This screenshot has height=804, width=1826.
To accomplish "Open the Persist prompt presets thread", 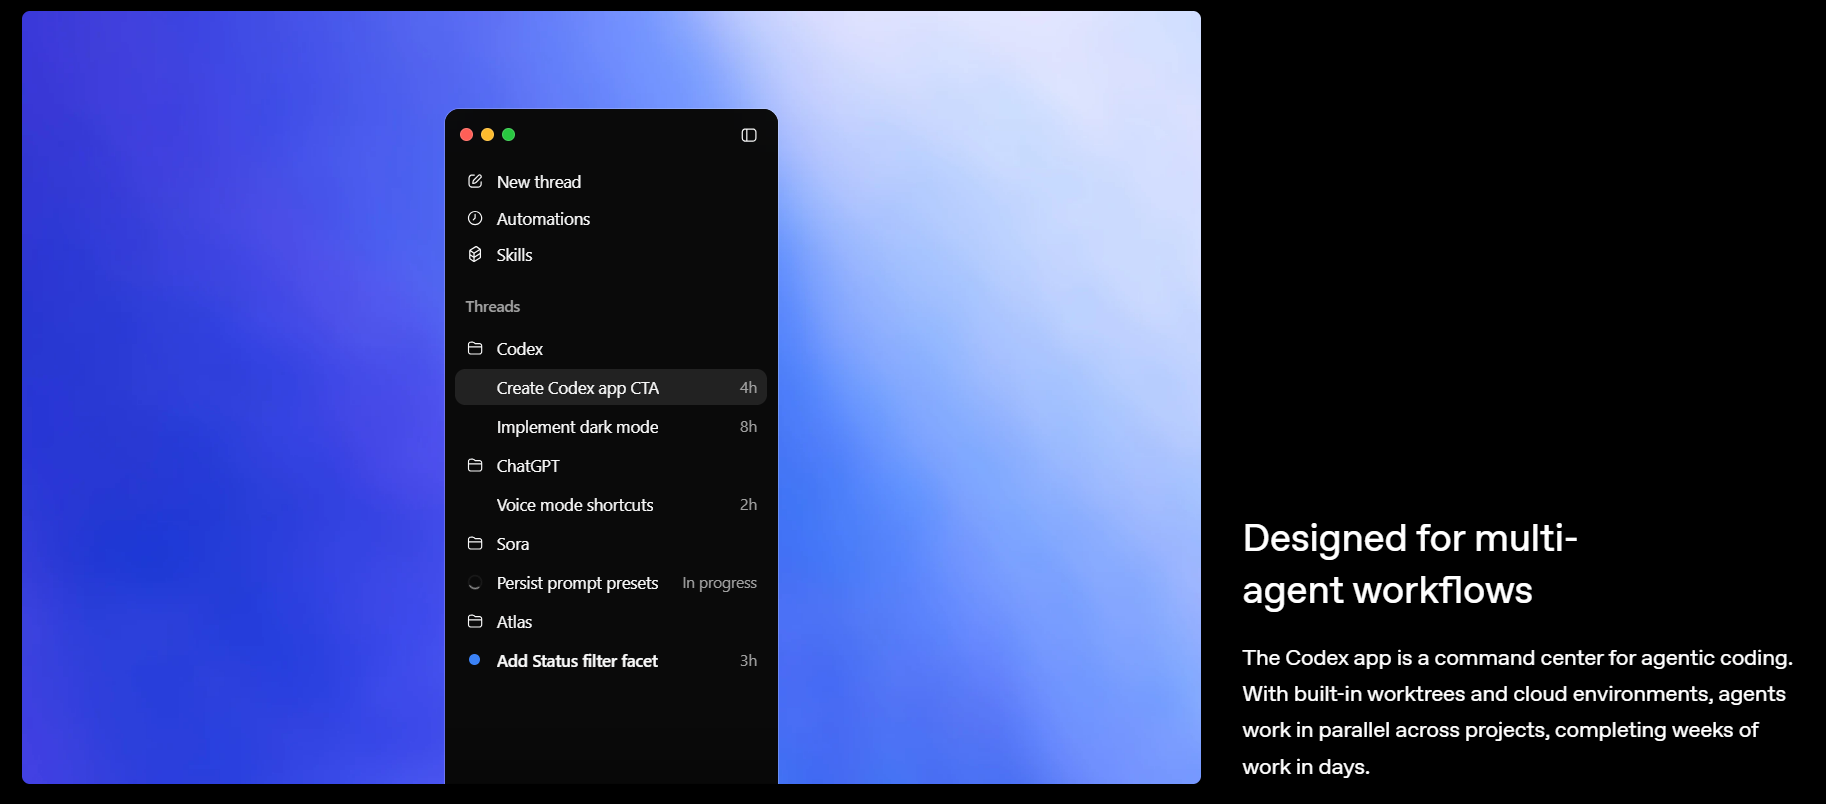I will 577,583.
